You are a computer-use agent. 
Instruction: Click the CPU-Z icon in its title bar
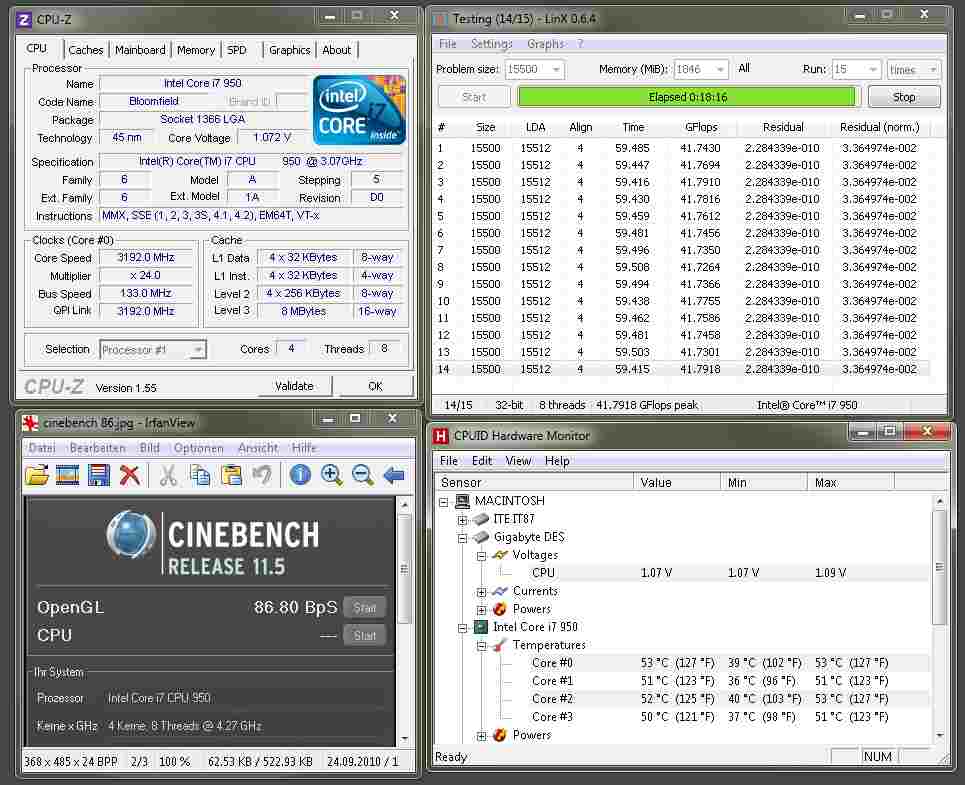click(24, 20)
